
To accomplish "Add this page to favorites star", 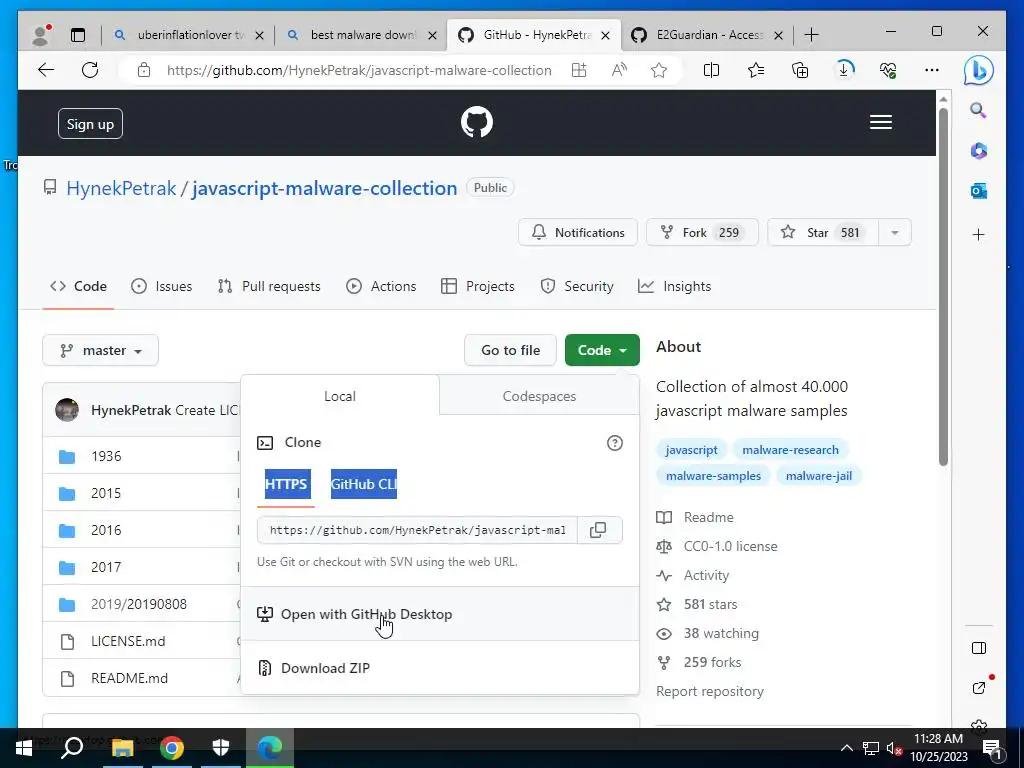I will 659,70.
